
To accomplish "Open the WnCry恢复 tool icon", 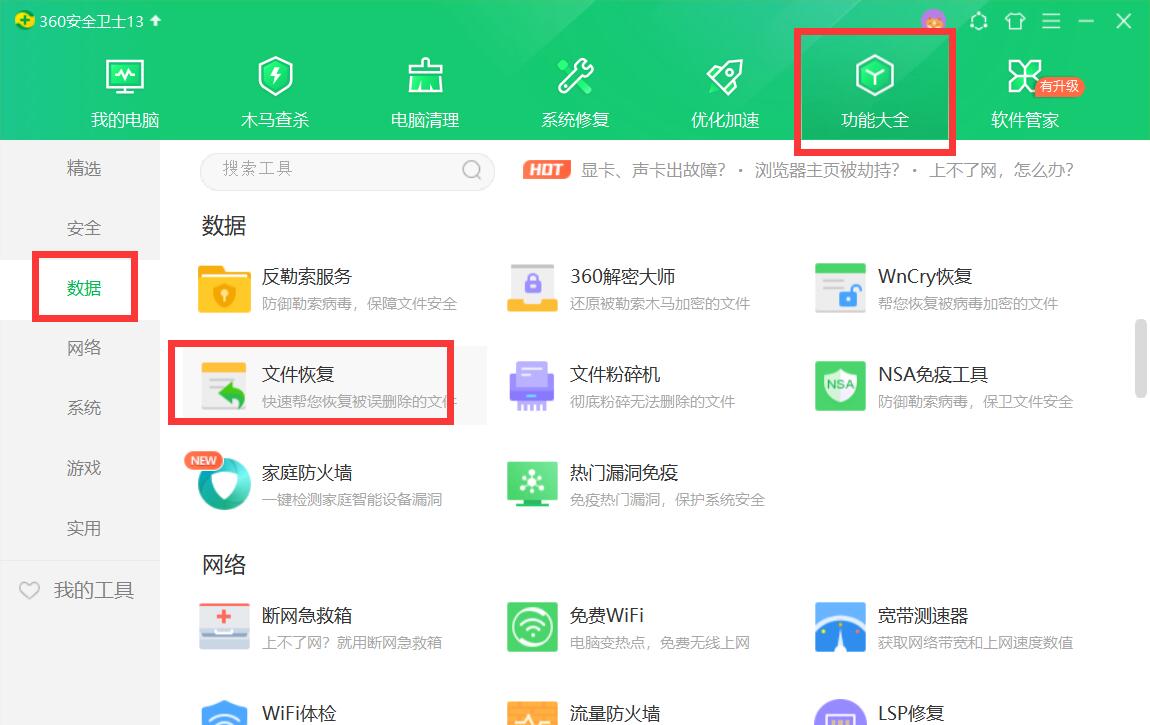I will 840,288.
